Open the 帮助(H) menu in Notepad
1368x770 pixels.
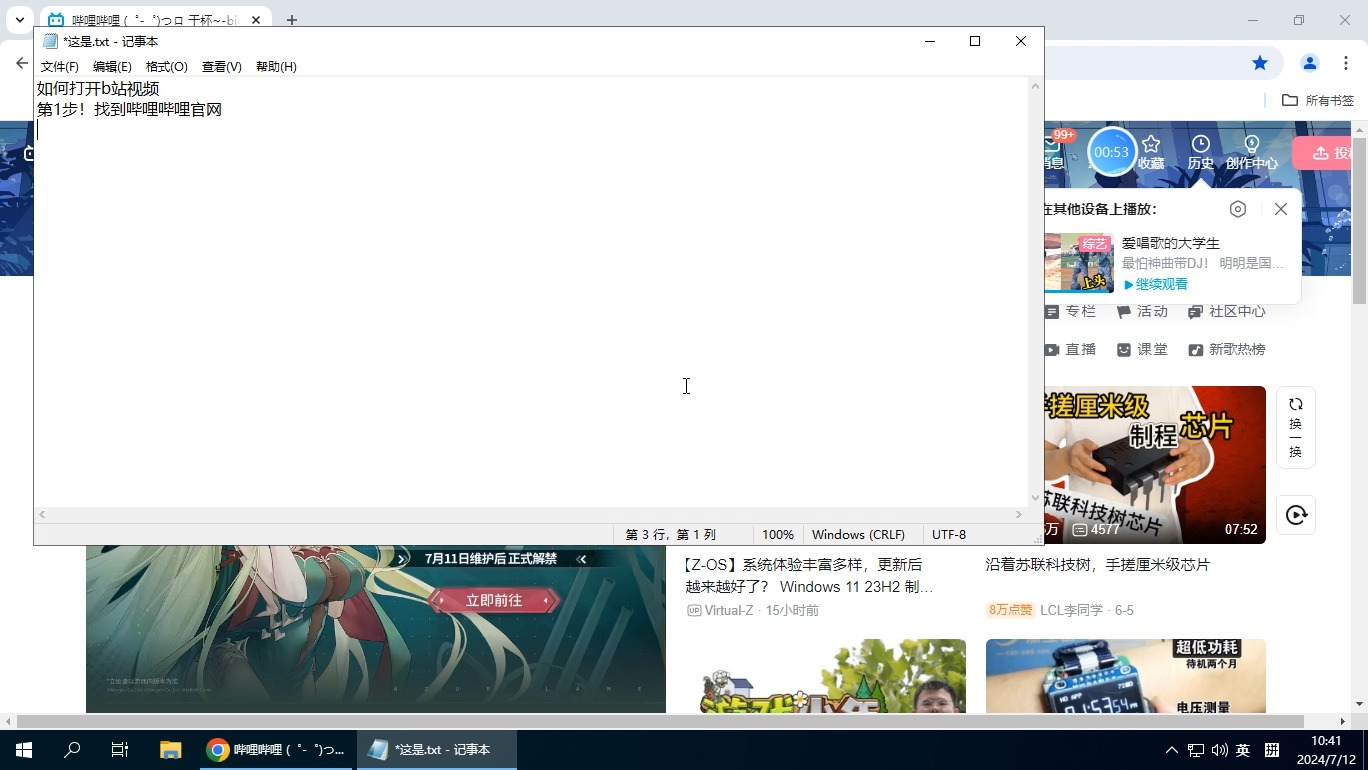click(x=276, y=66)
